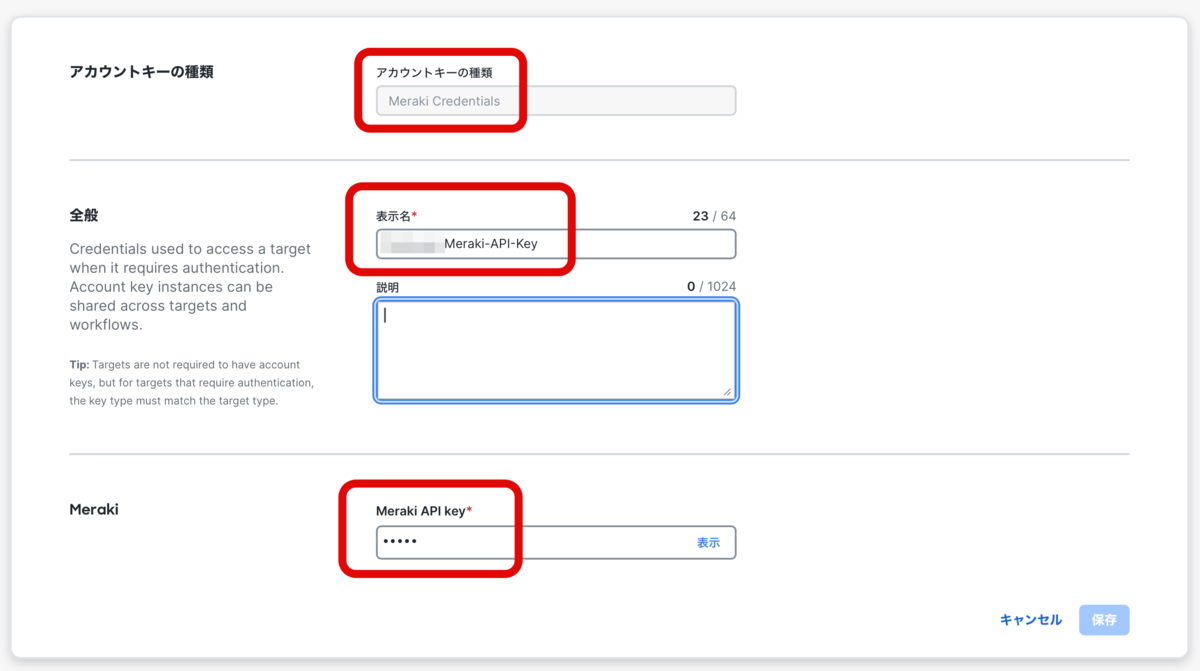Click the small アカウントキーの種類 label above the field
The image size is (1200, 671).
(434, 72)
